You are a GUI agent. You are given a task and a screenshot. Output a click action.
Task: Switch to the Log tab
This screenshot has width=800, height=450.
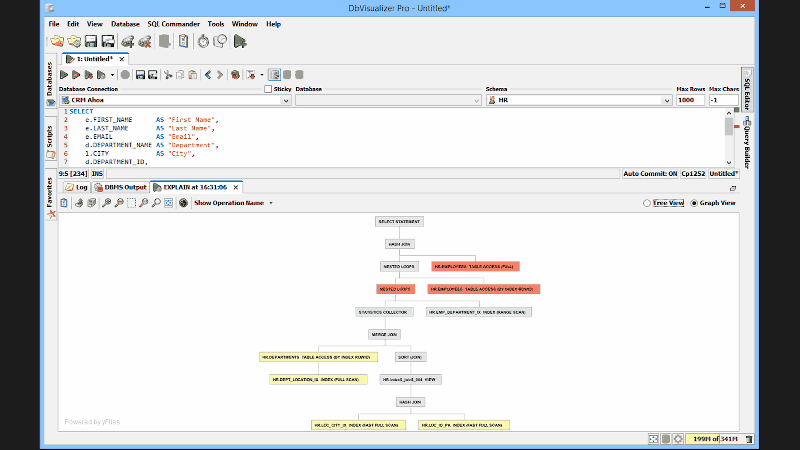tap(77, 187)
